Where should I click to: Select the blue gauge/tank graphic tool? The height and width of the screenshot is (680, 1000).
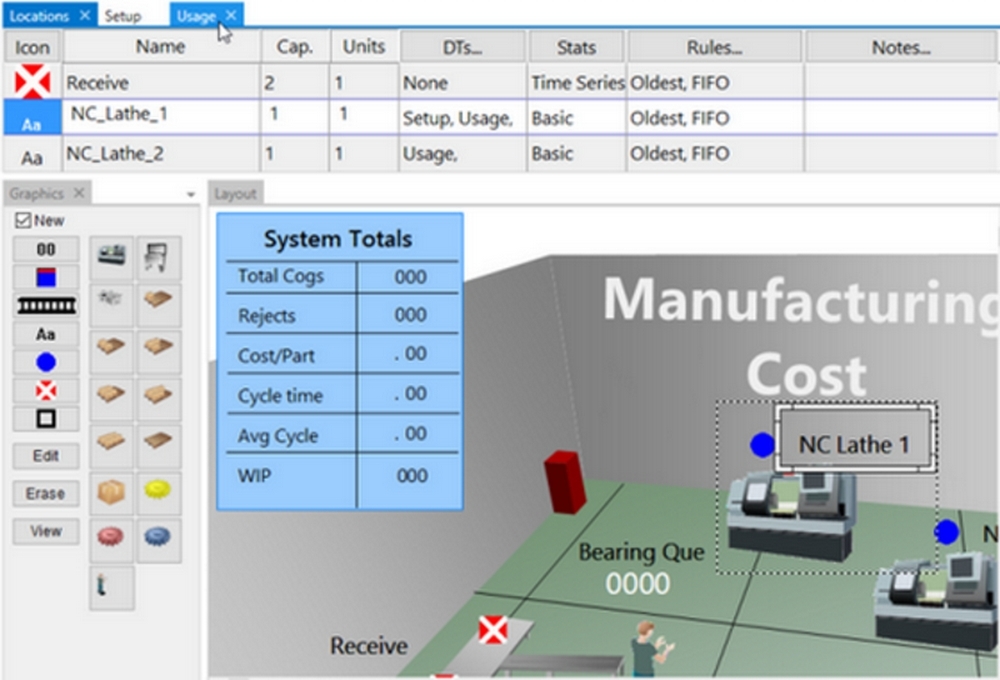46,277
